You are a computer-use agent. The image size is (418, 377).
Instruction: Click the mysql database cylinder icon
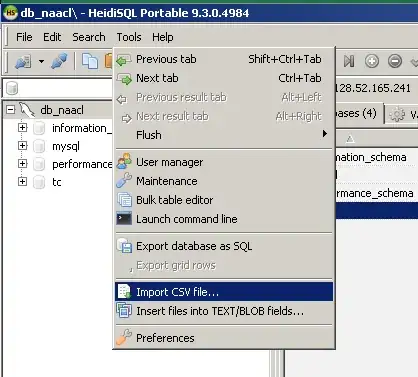(x=39, y=146)
